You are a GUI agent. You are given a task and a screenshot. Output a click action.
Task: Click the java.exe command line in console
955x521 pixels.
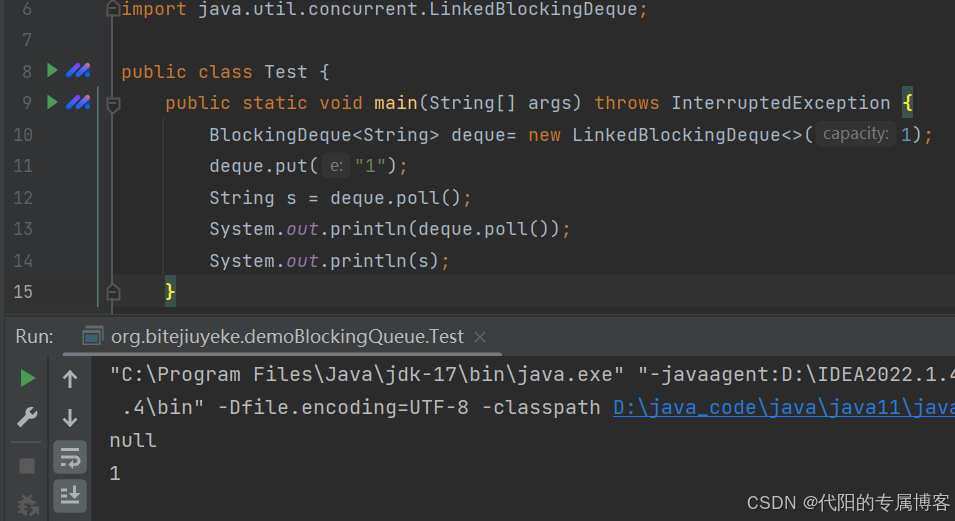[x=367, y=374]
